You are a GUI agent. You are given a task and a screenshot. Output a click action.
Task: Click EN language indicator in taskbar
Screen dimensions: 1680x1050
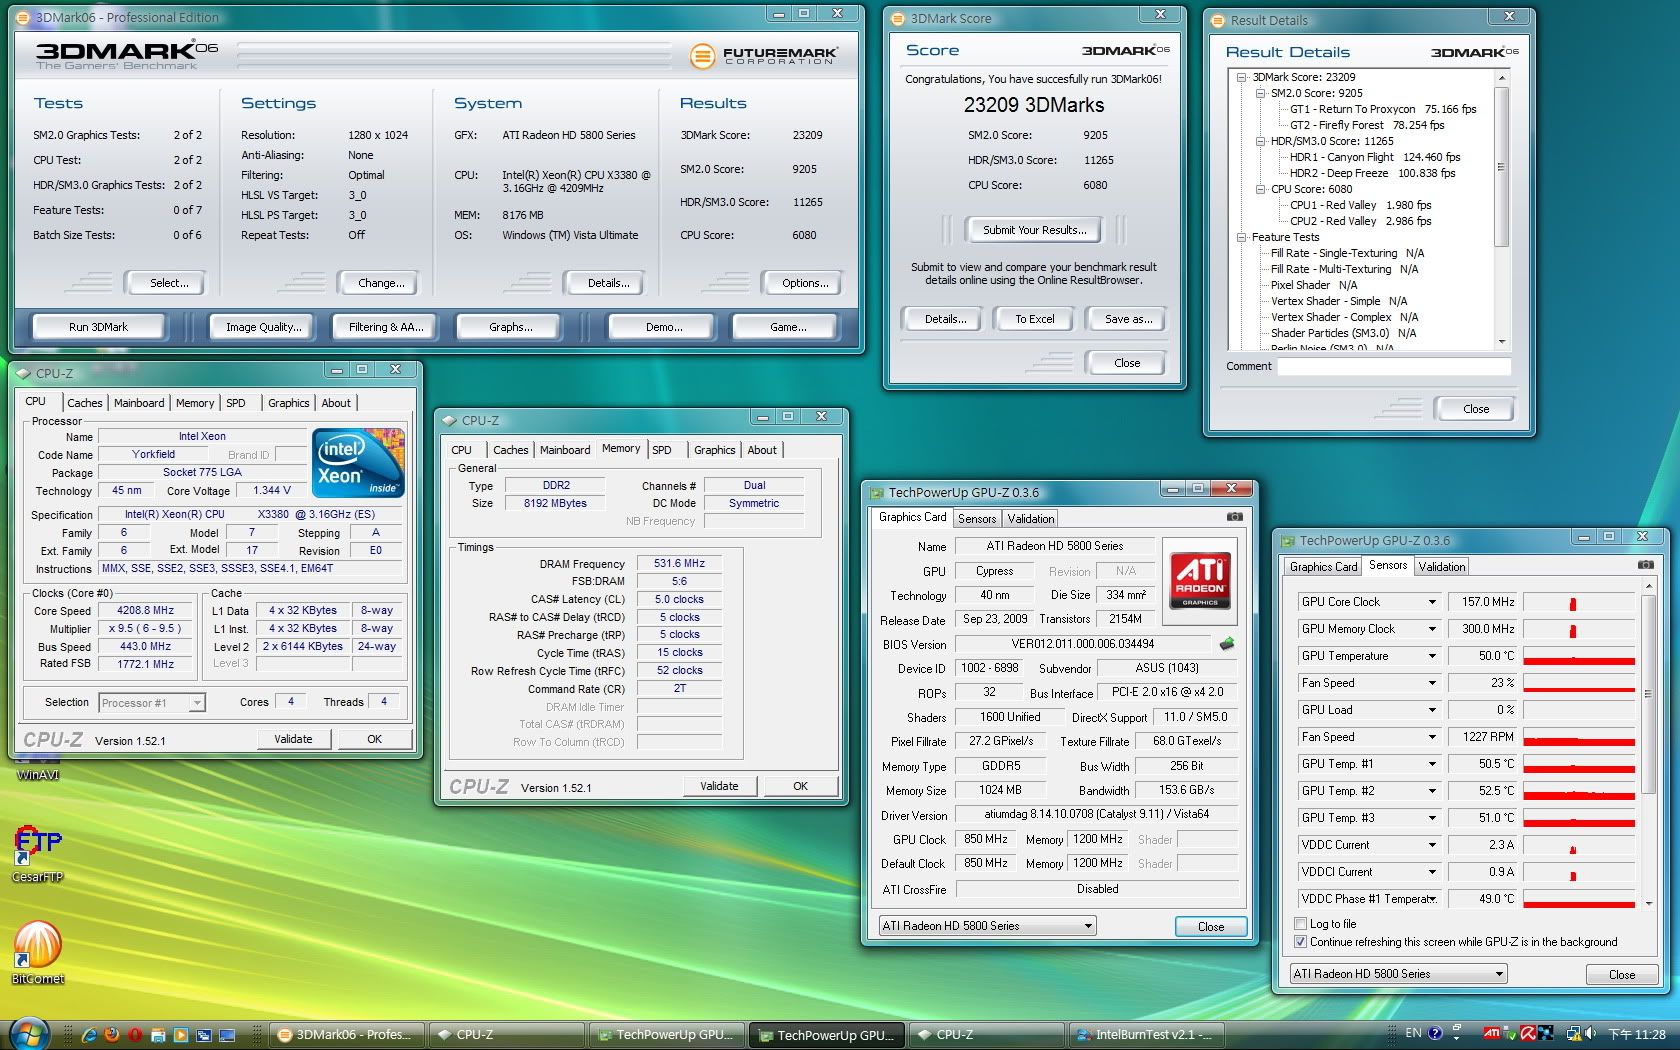coord(1413,1034)
